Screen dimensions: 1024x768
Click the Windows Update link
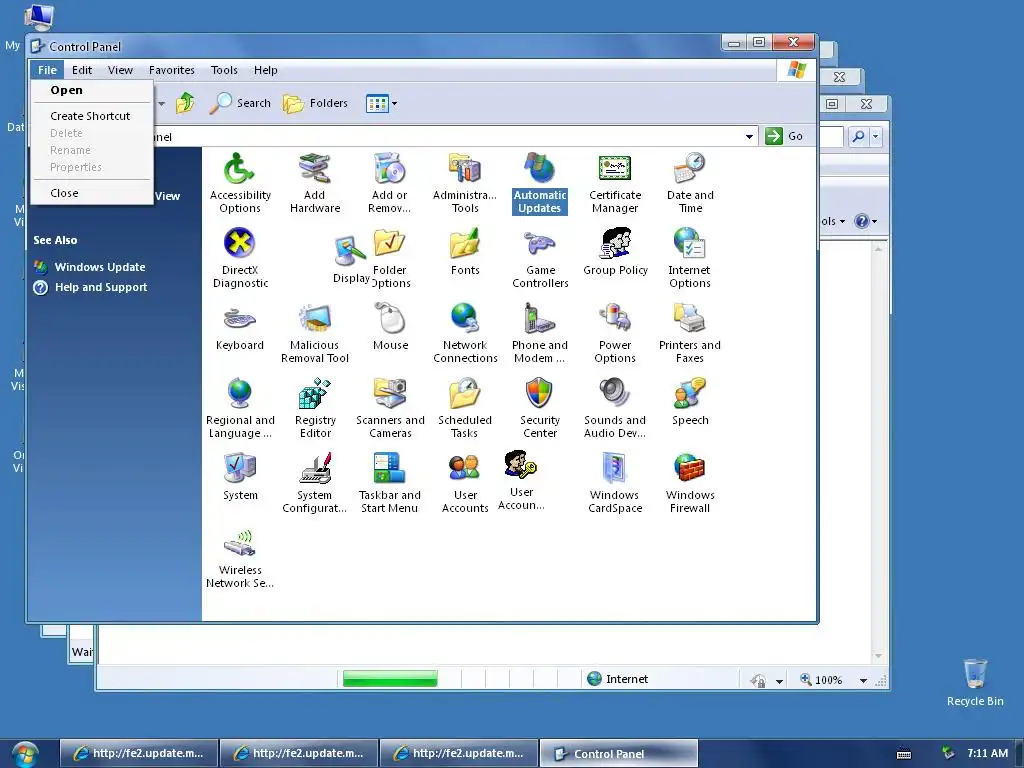point(100,266)
